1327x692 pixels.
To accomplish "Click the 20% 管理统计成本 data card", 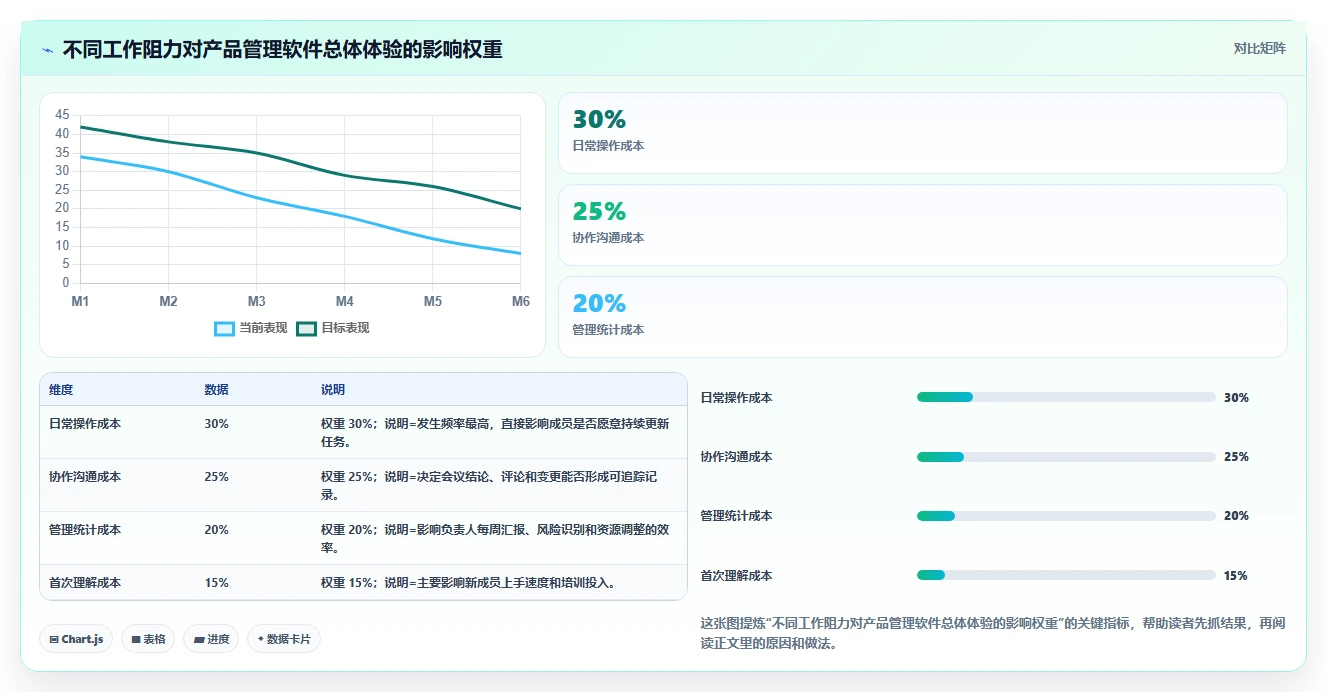I will click(x=922, y=317).
